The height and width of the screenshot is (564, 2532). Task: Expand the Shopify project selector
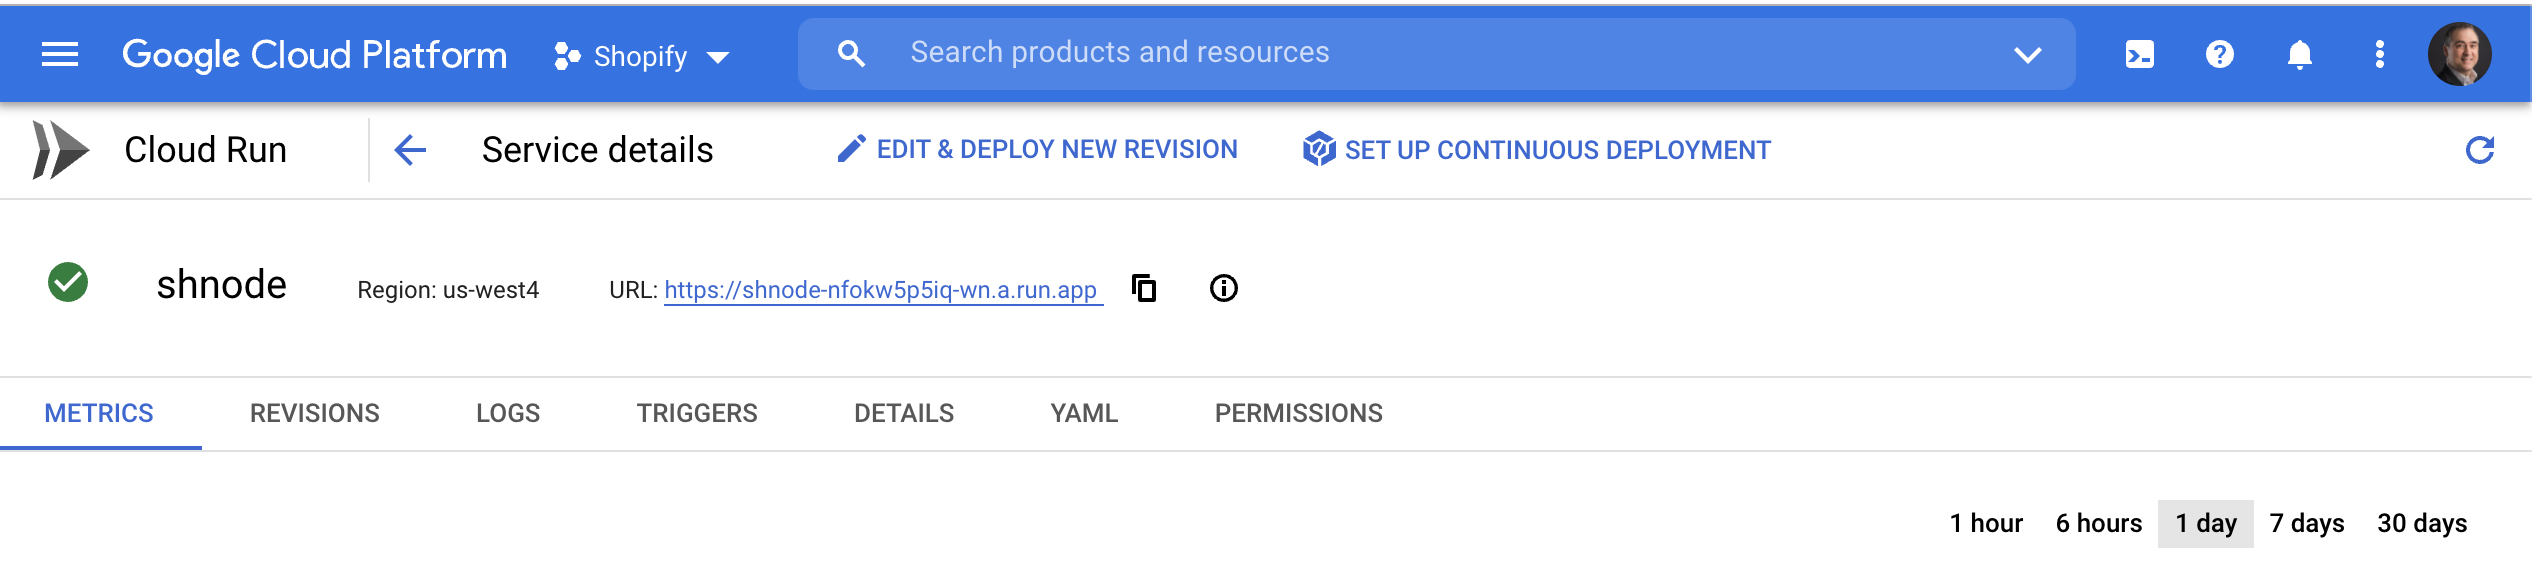tap(642, 56)
